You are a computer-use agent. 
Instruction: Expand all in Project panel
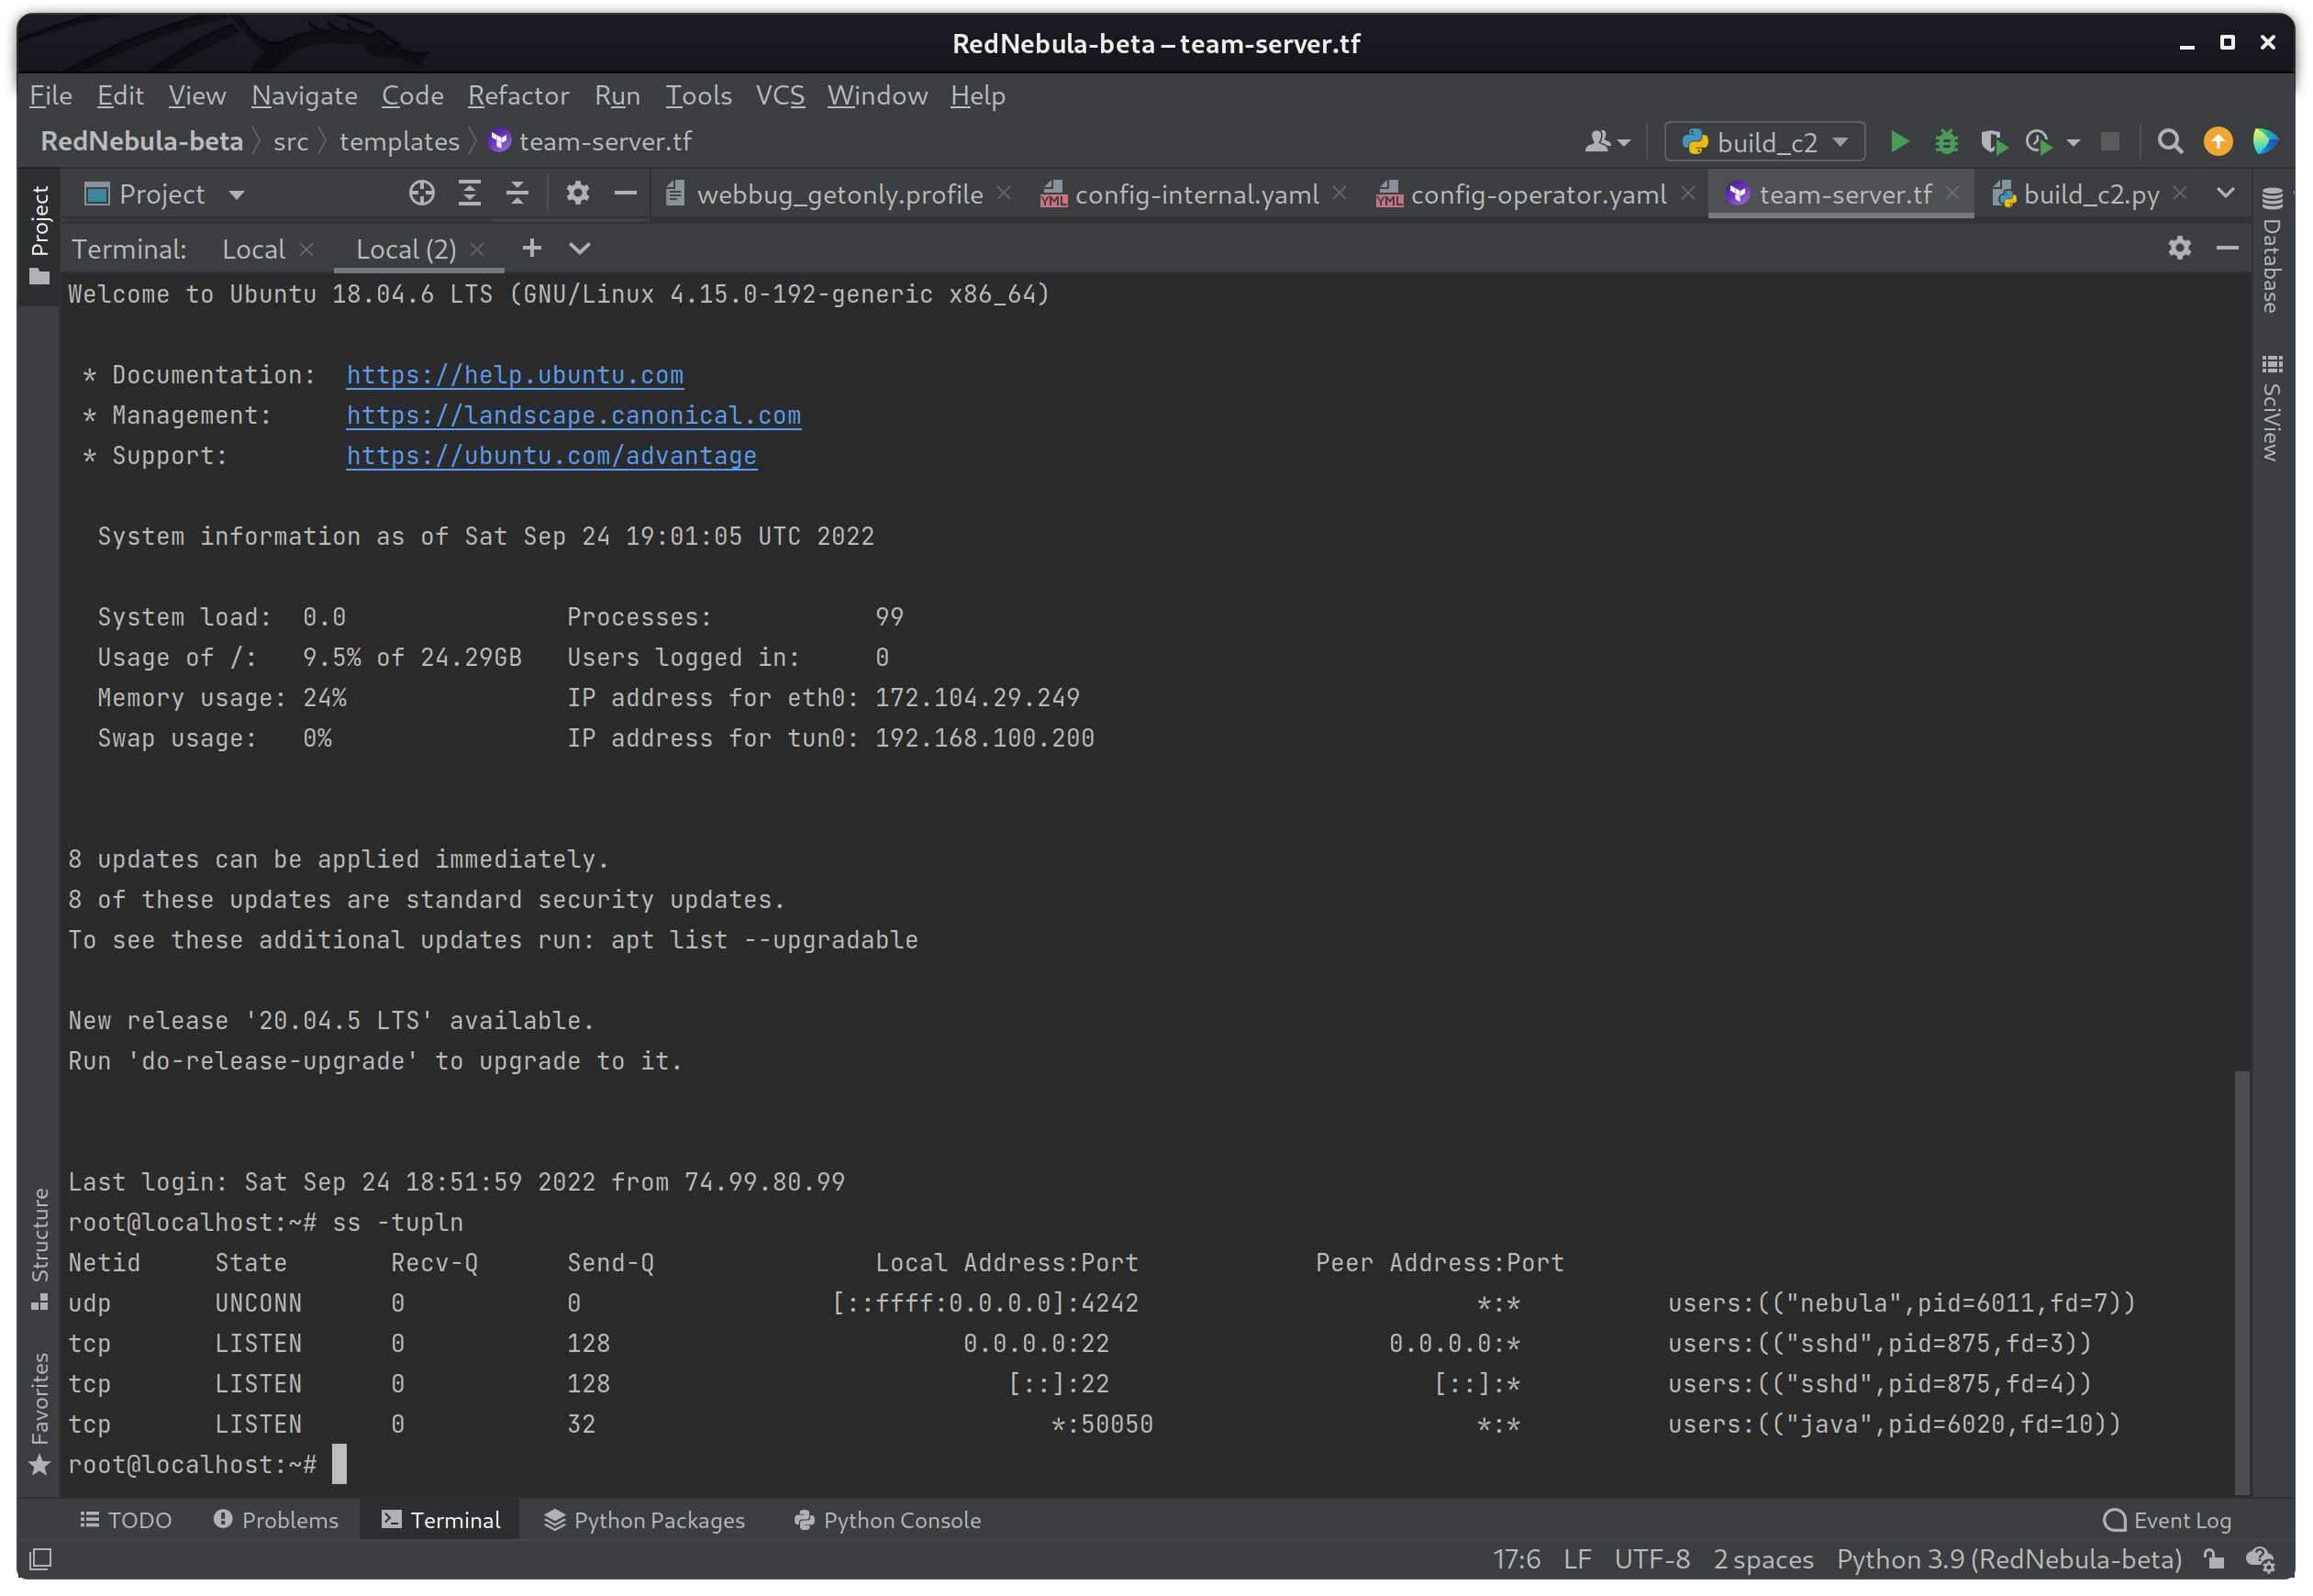point(469,194)
